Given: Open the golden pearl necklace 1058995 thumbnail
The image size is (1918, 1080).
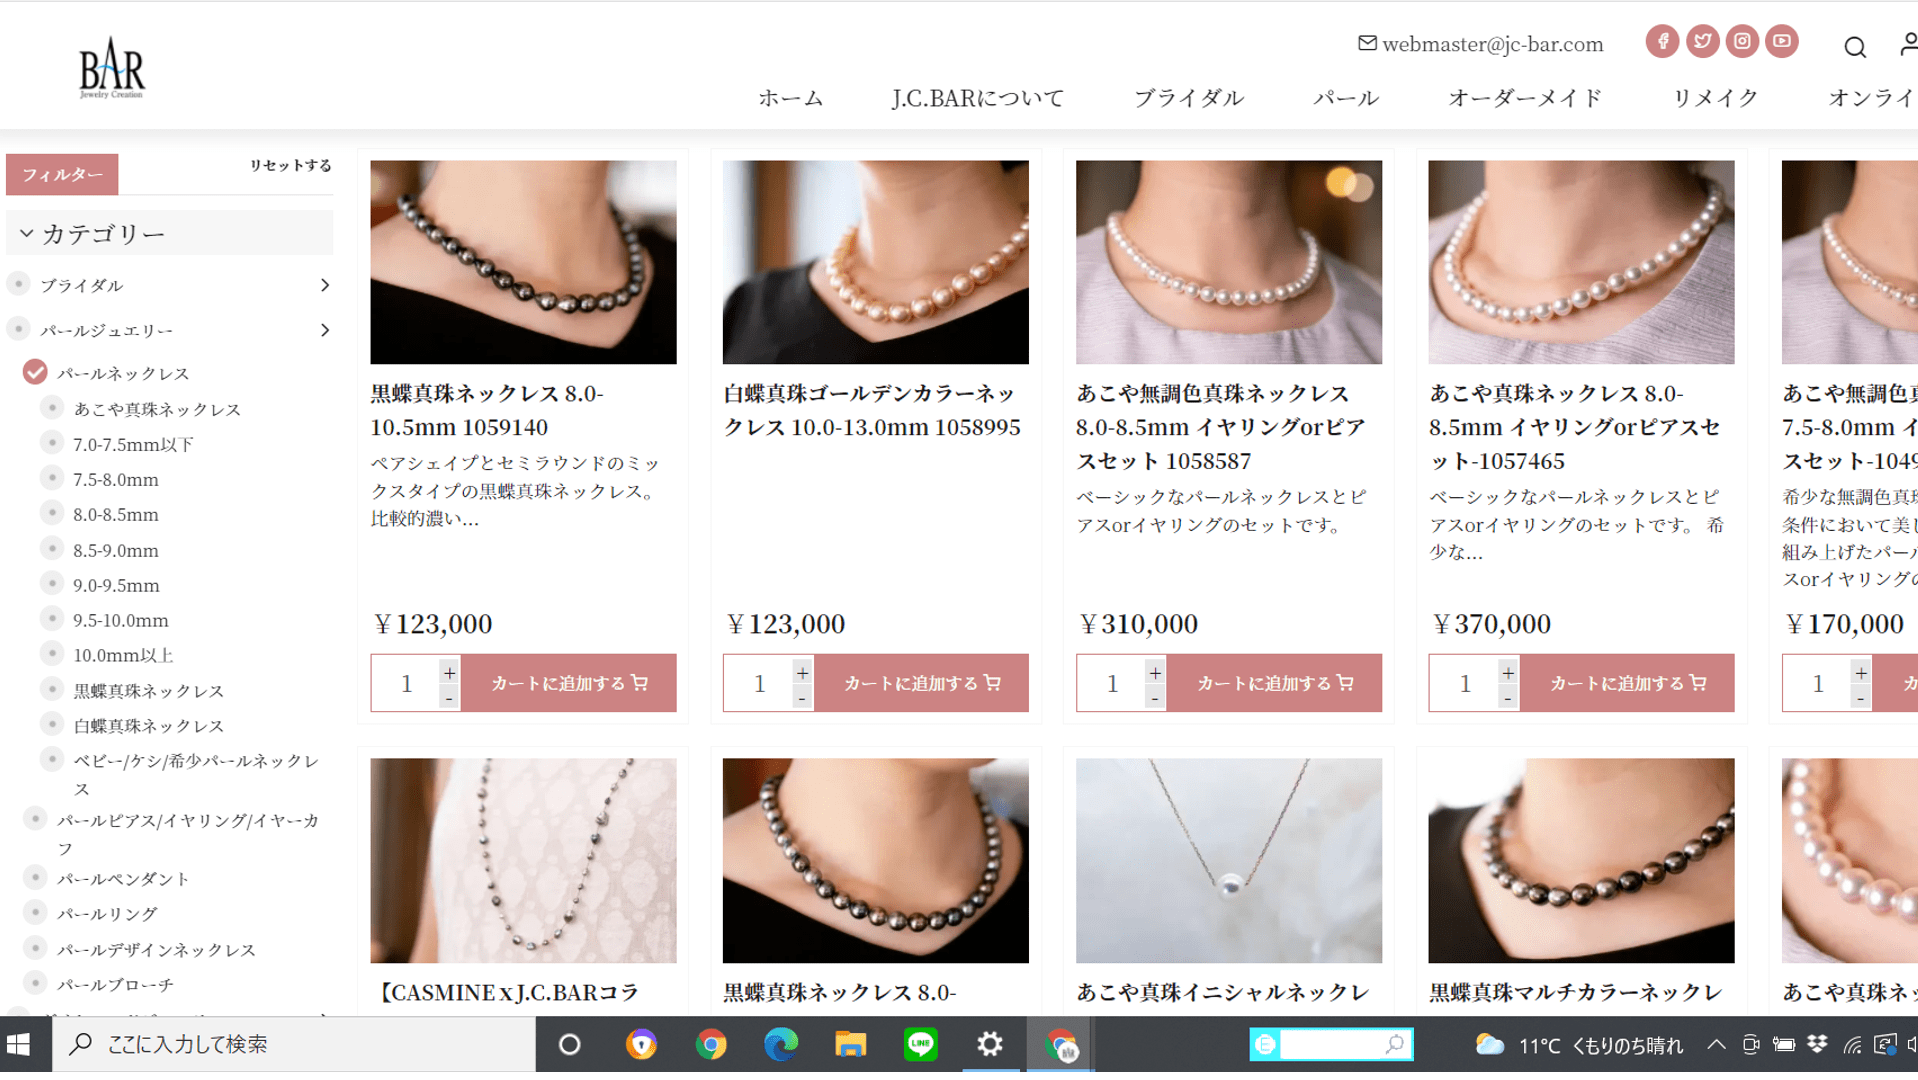Looking at the screenshot, I should point(876,262).
